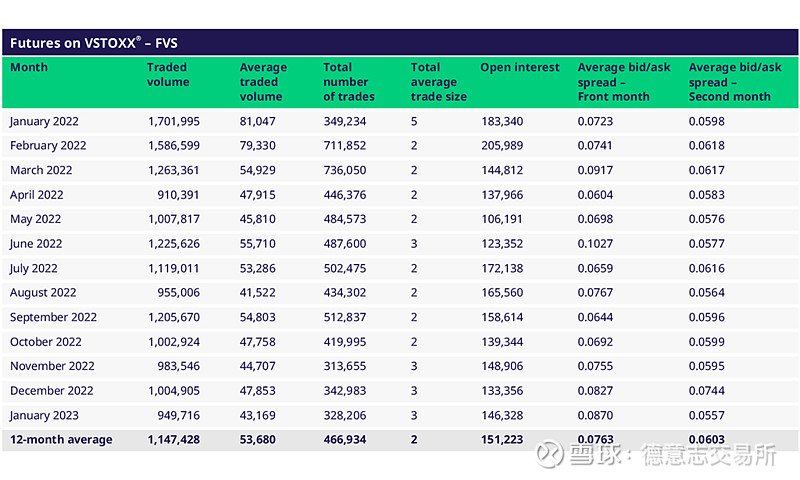800x480 pixels.
Task: Click the June 2022 front month spread 0.1027
Action: pos(599,244)
